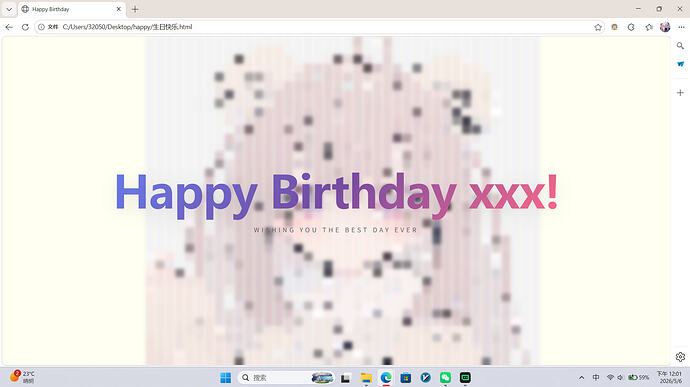Screen dimensions: 690x387
Task: Open a new tab with plus button
Action: point(135,9)
